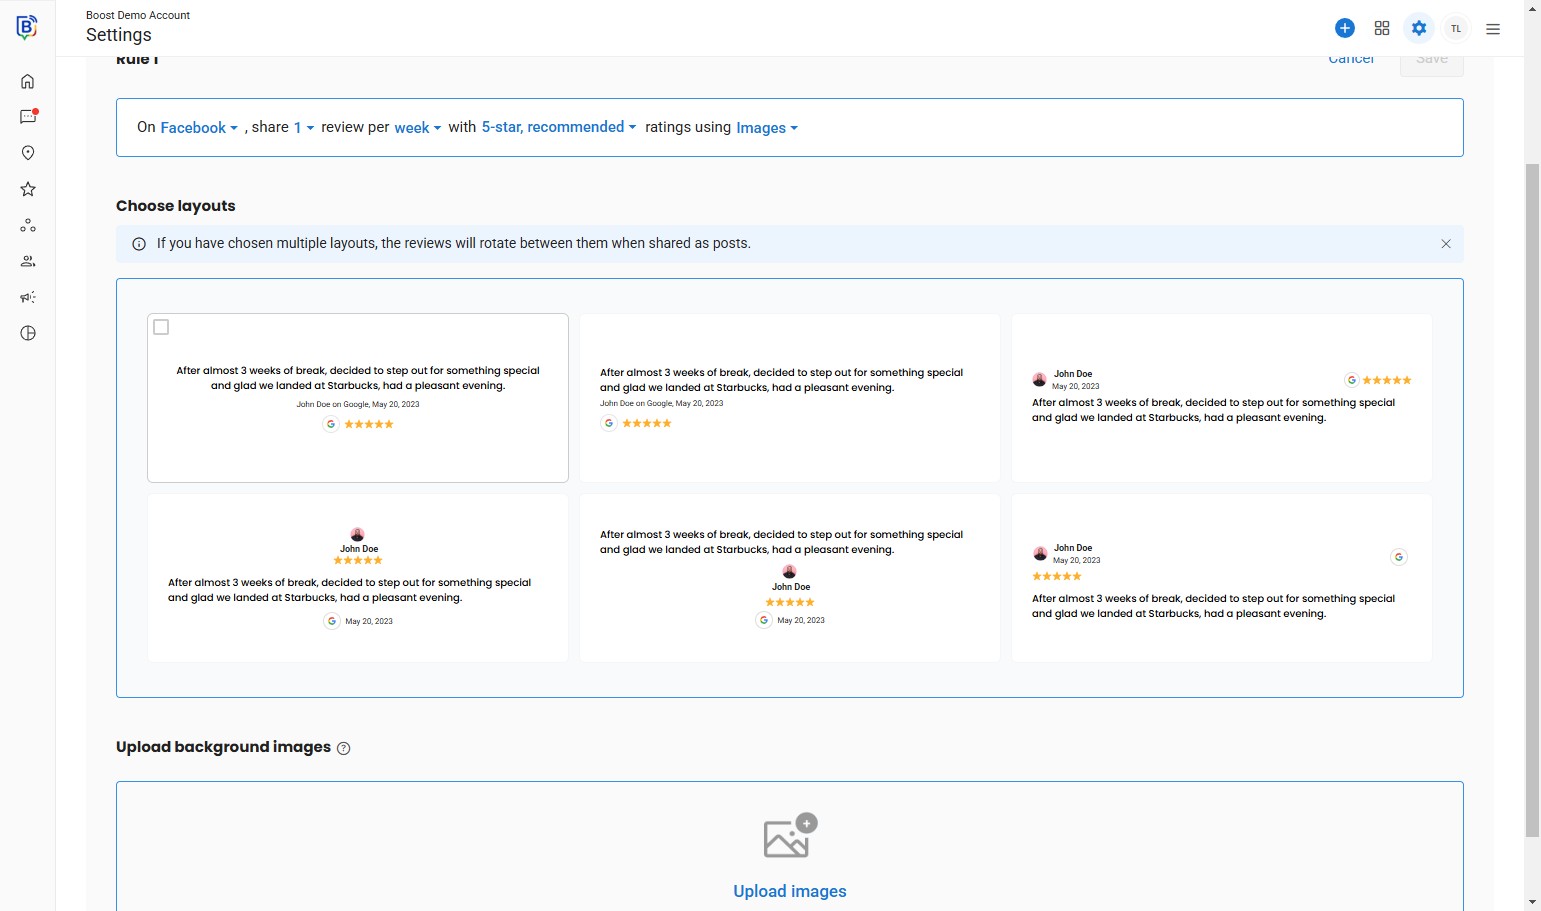Open the TL user profile avatar

point(1456,28)
